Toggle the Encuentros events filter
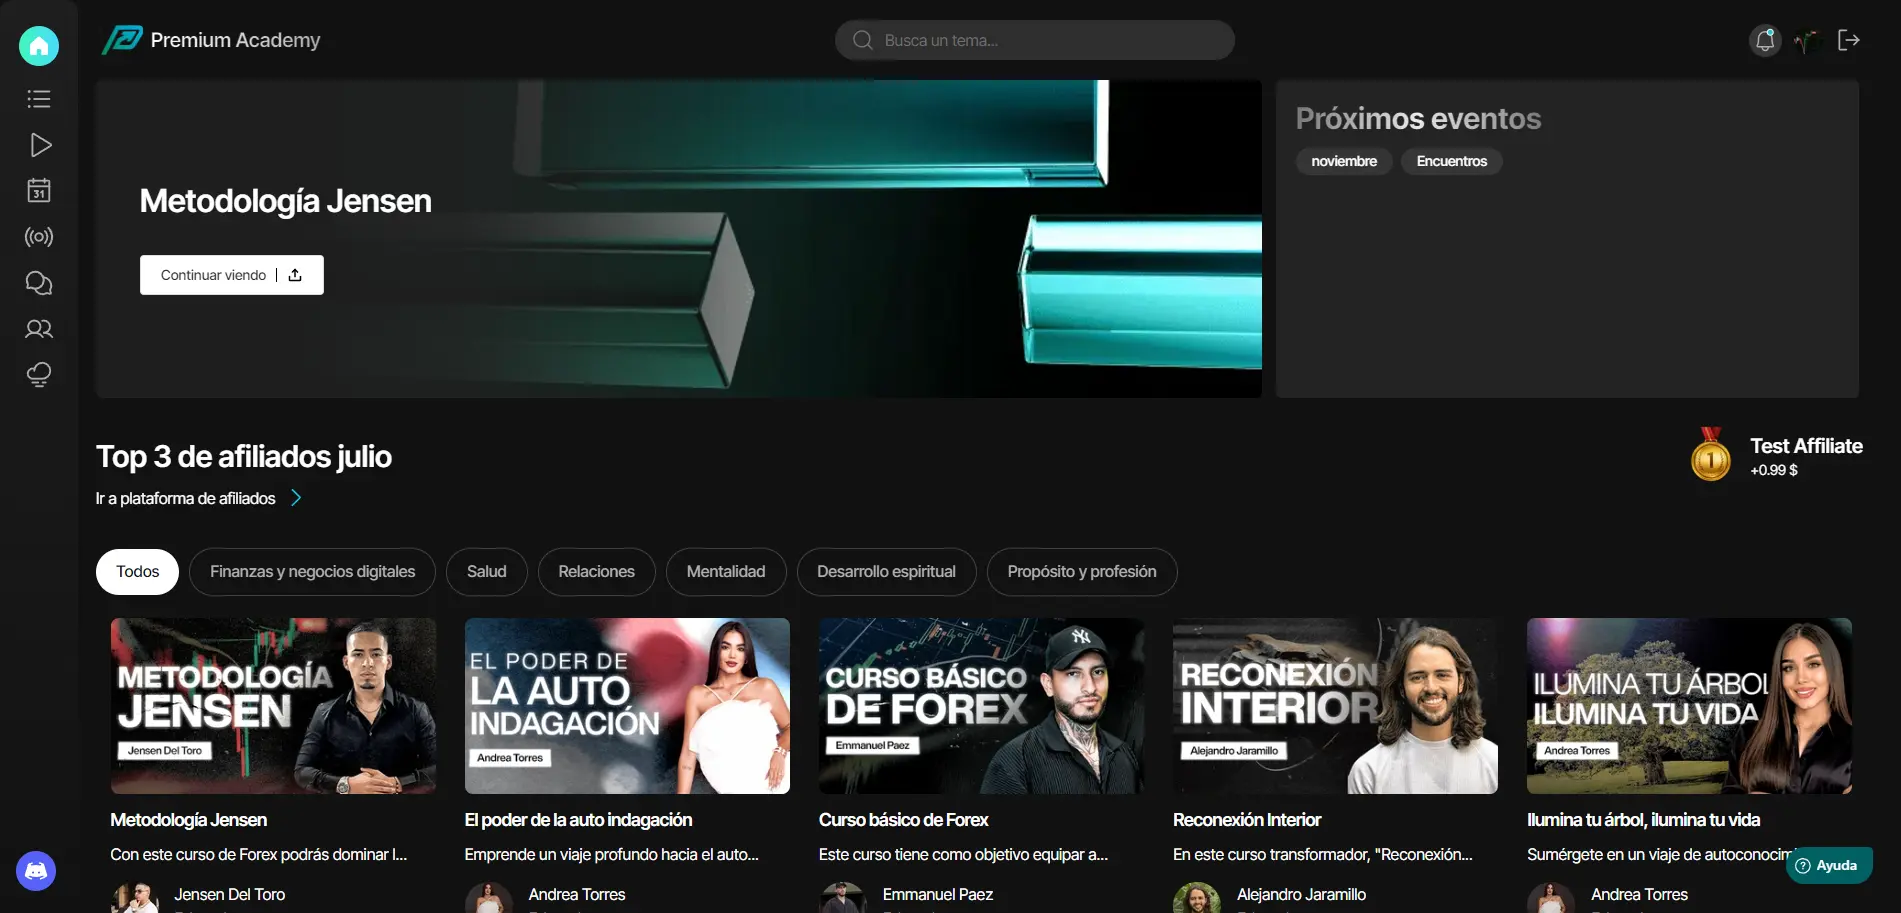This screenshot has height=913, width=1901. point(1451,161)
